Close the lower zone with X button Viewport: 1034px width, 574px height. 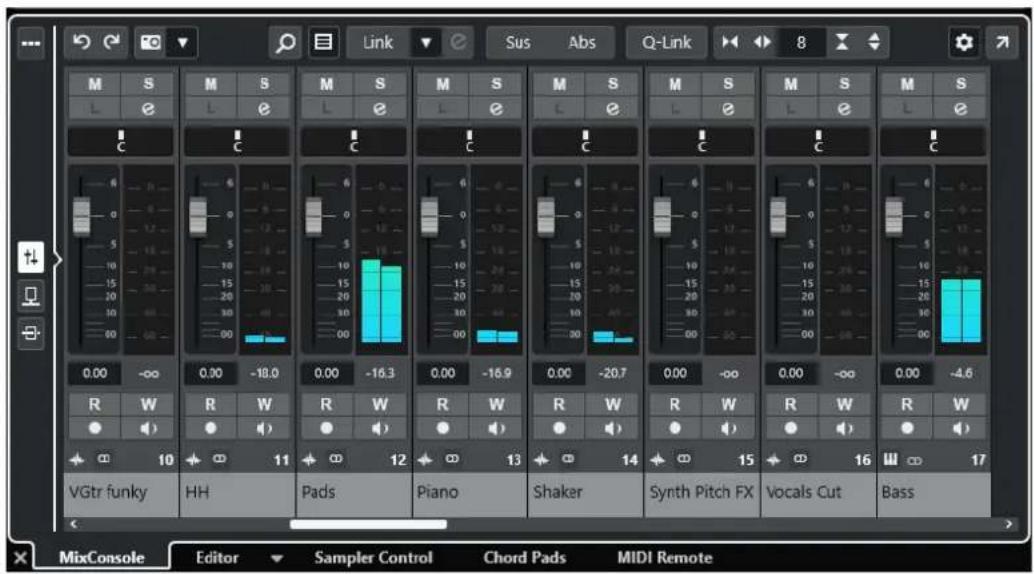(20, 558)
